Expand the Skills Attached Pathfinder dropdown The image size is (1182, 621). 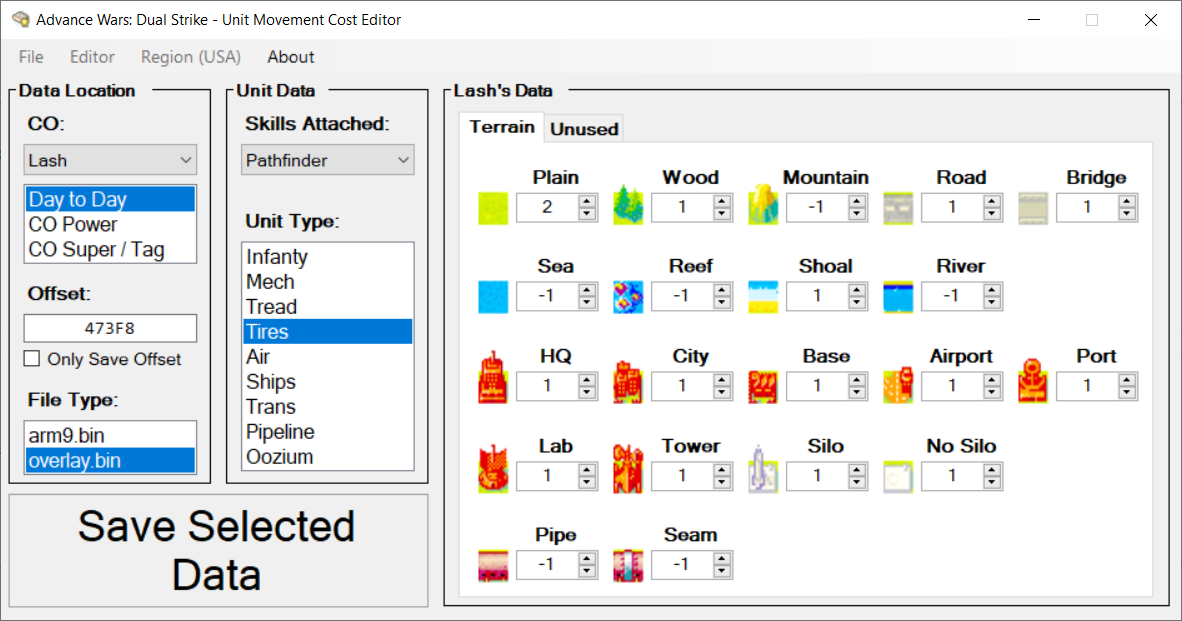(x=328, y=160)
